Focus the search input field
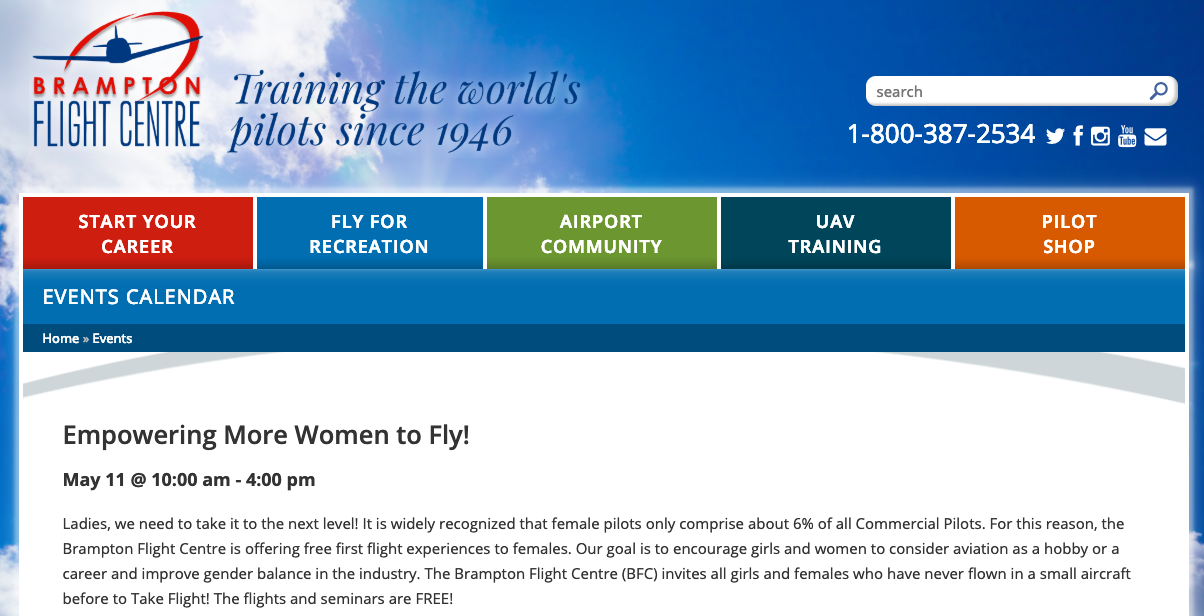 (x=1008, y=91)
